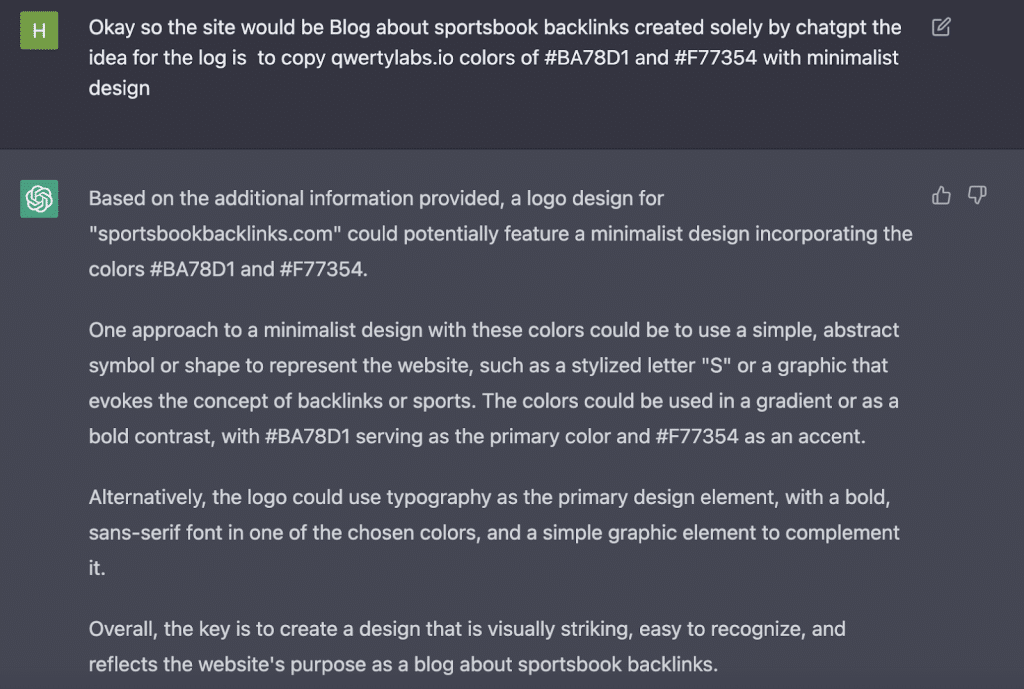
Task: Click the ChatGPT logo avatar
Action: [x=39, y=199]
